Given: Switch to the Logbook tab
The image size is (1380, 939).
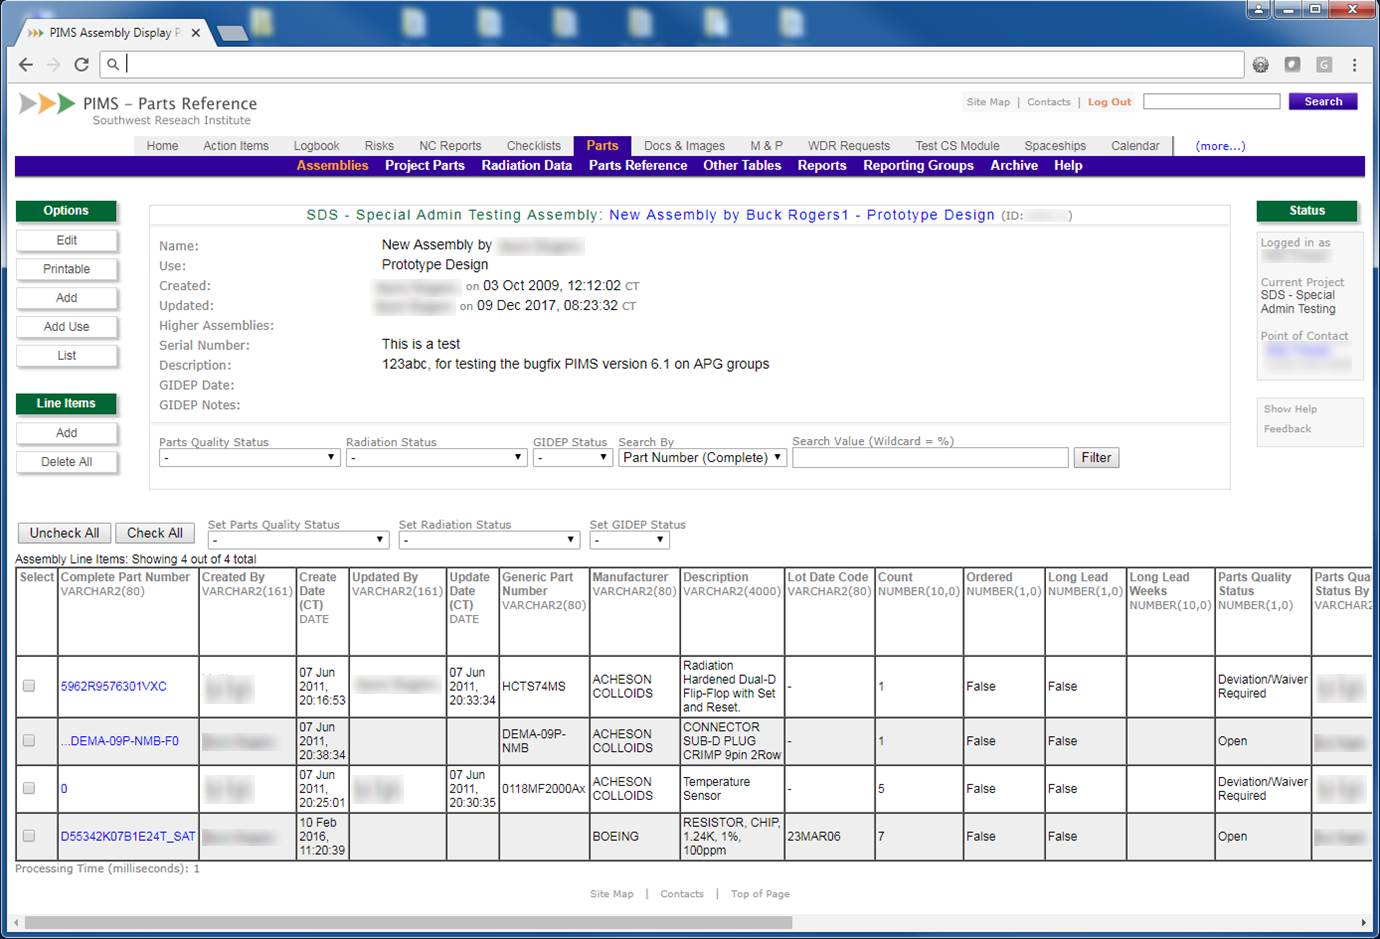Looking at the screenshot, I should [316, 146].
